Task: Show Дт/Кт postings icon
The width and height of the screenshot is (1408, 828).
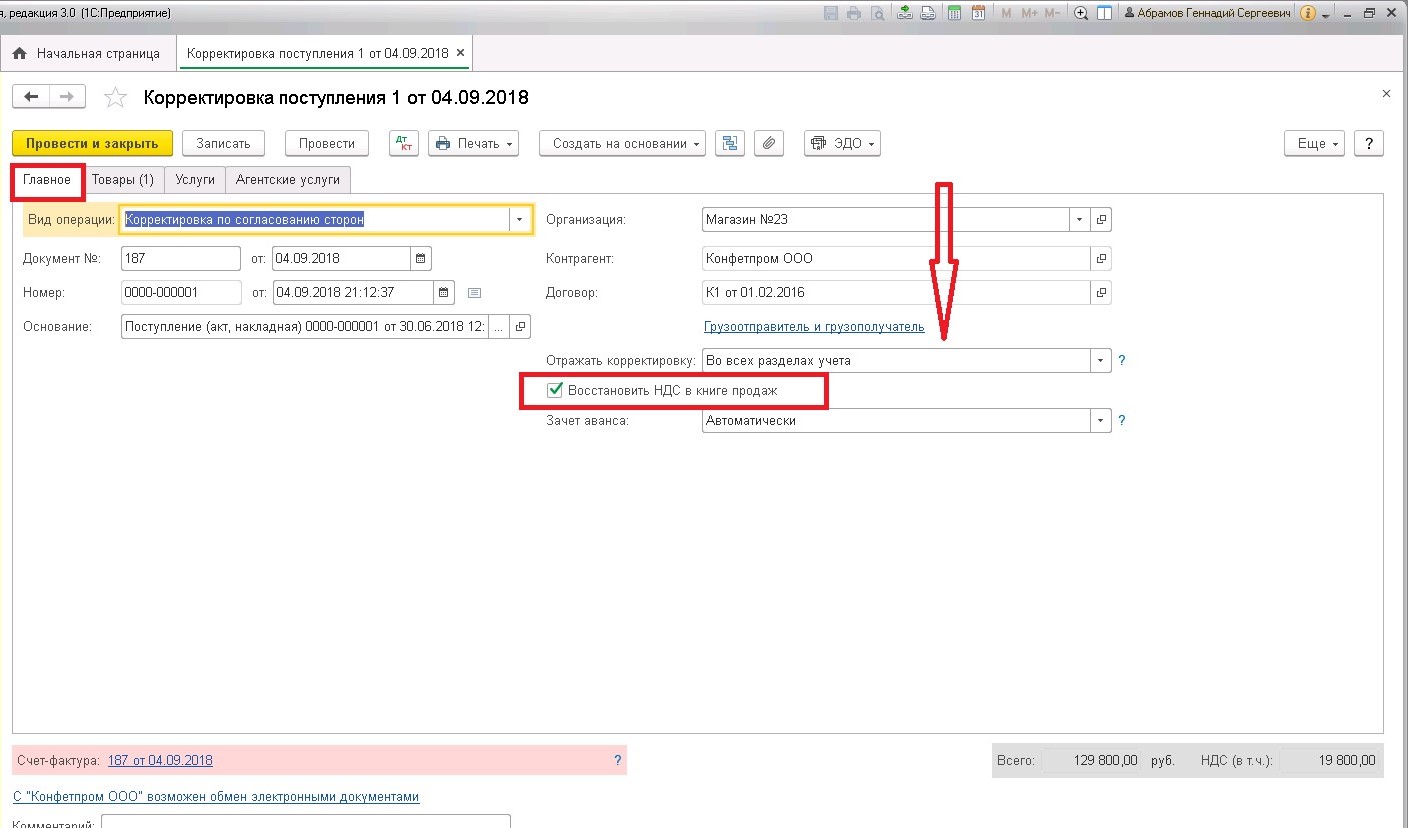Action: coord(404,144)
